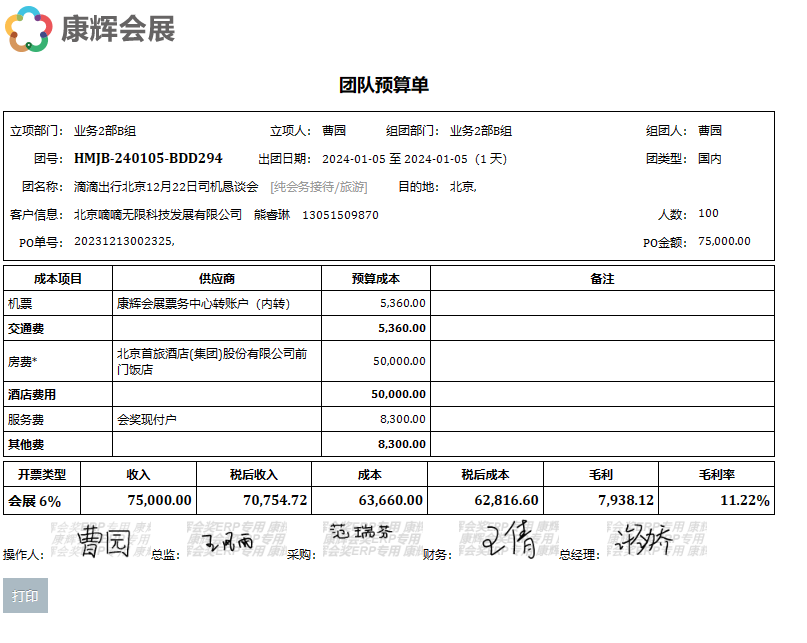Click the PO number 20231213002325

click(x=124, y=241)
